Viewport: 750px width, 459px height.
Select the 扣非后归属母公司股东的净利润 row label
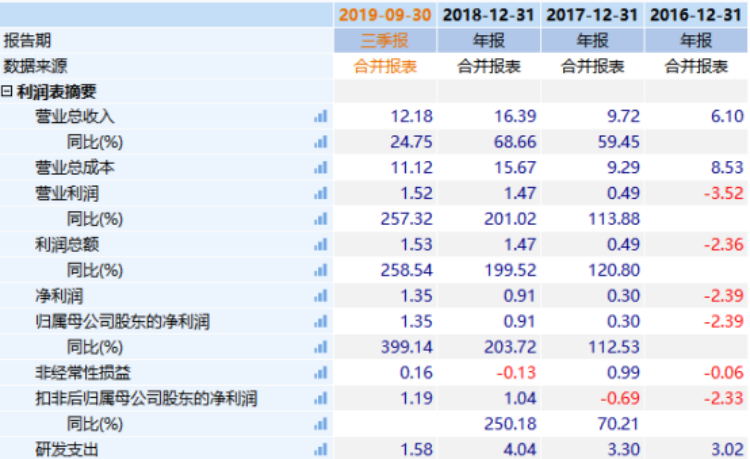[146, 398]
